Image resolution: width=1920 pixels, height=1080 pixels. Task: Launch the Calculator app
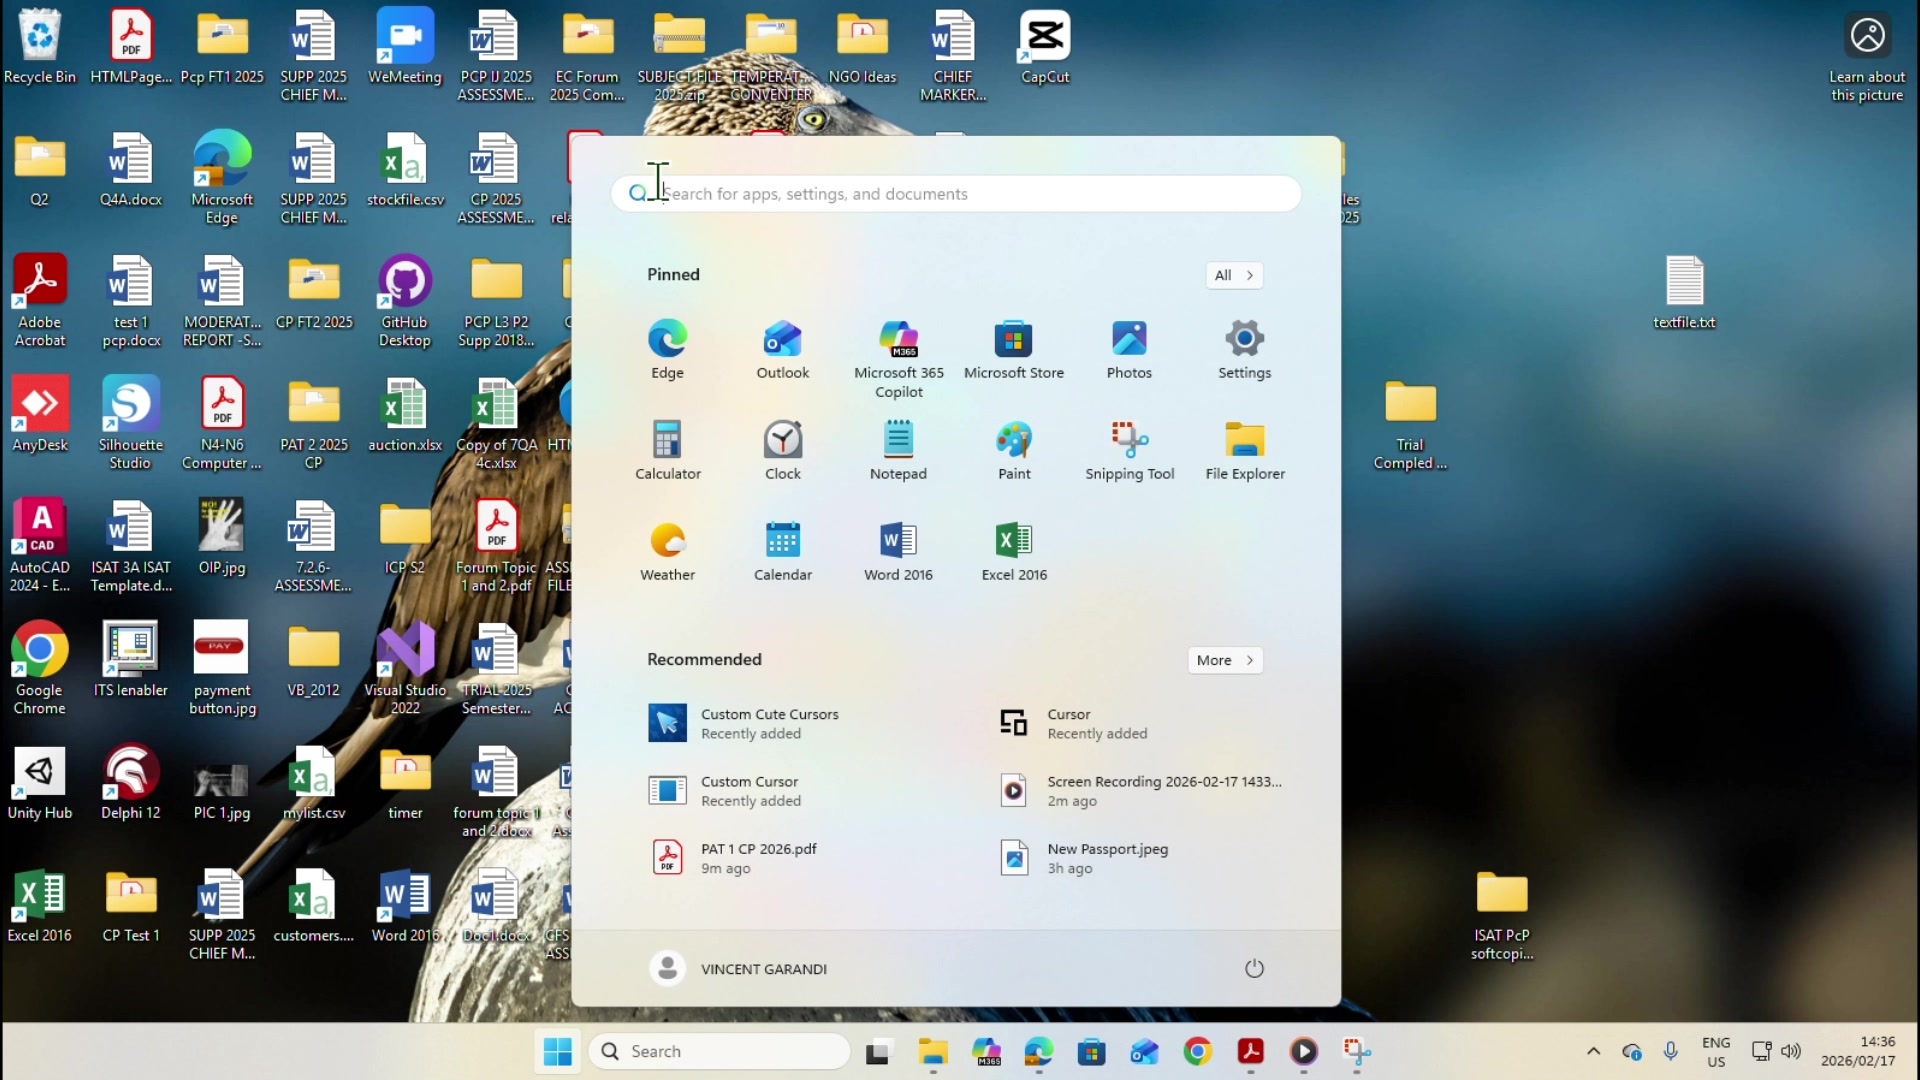pos(667,451)
